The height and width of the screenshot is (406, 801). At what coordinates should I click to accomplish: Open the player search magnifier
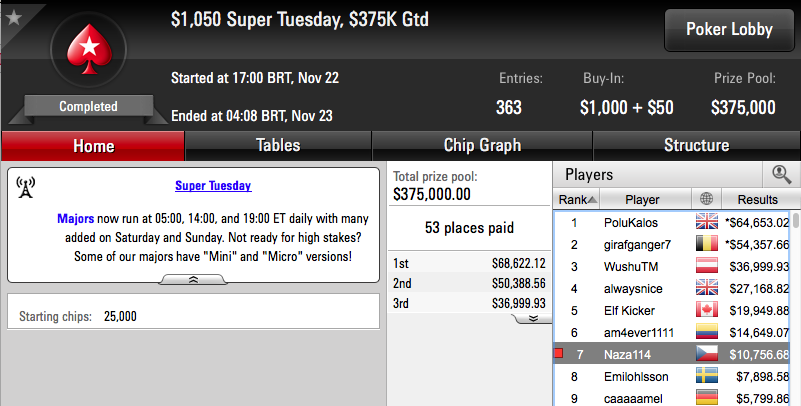tap(781, 175)
